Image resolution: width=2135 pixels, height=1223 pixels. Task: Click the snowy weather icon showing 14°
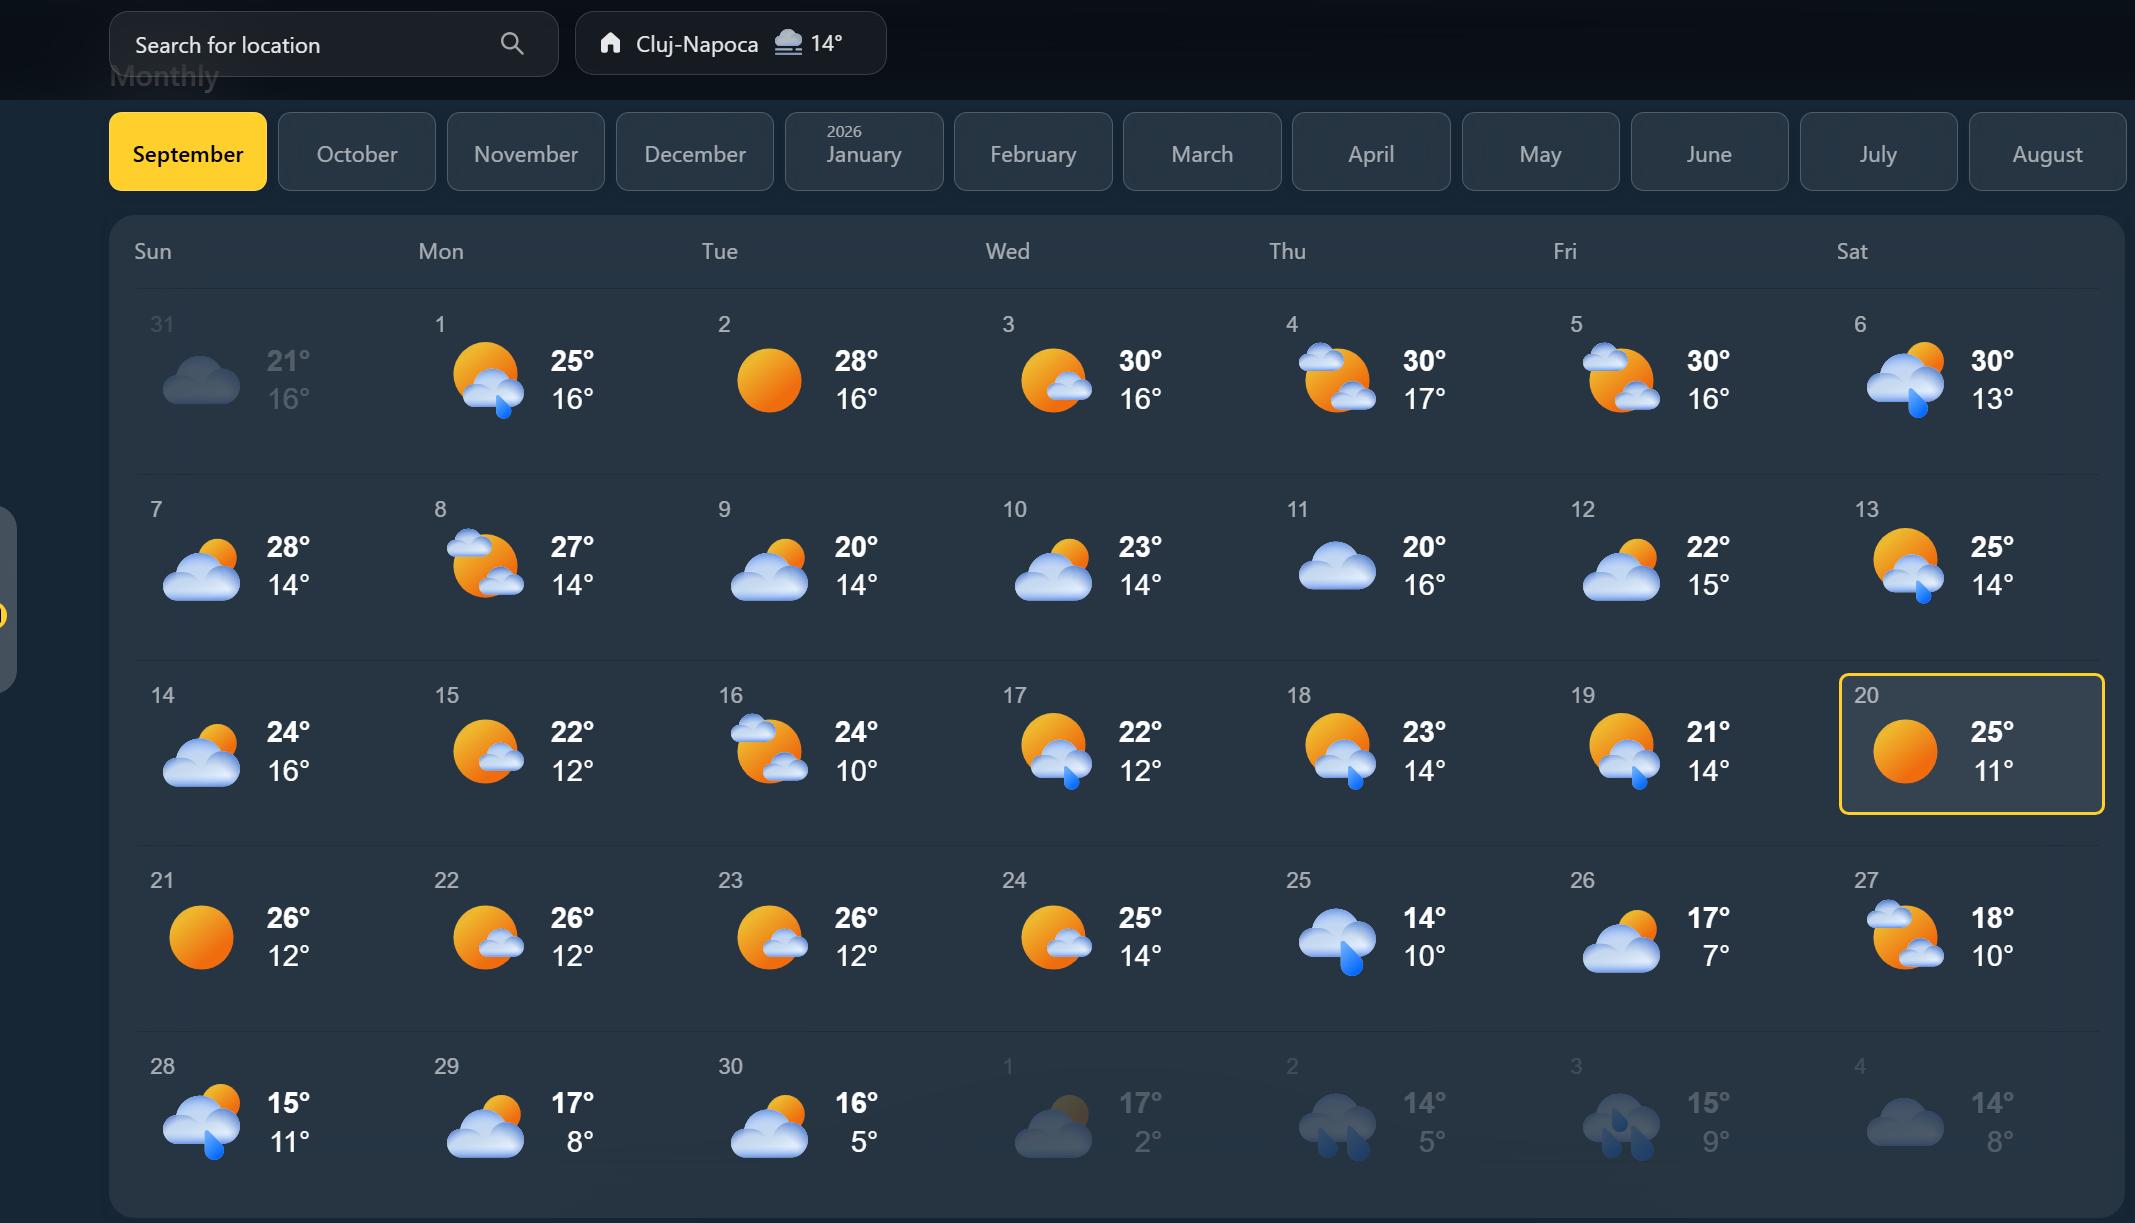[x=789, y=43]
